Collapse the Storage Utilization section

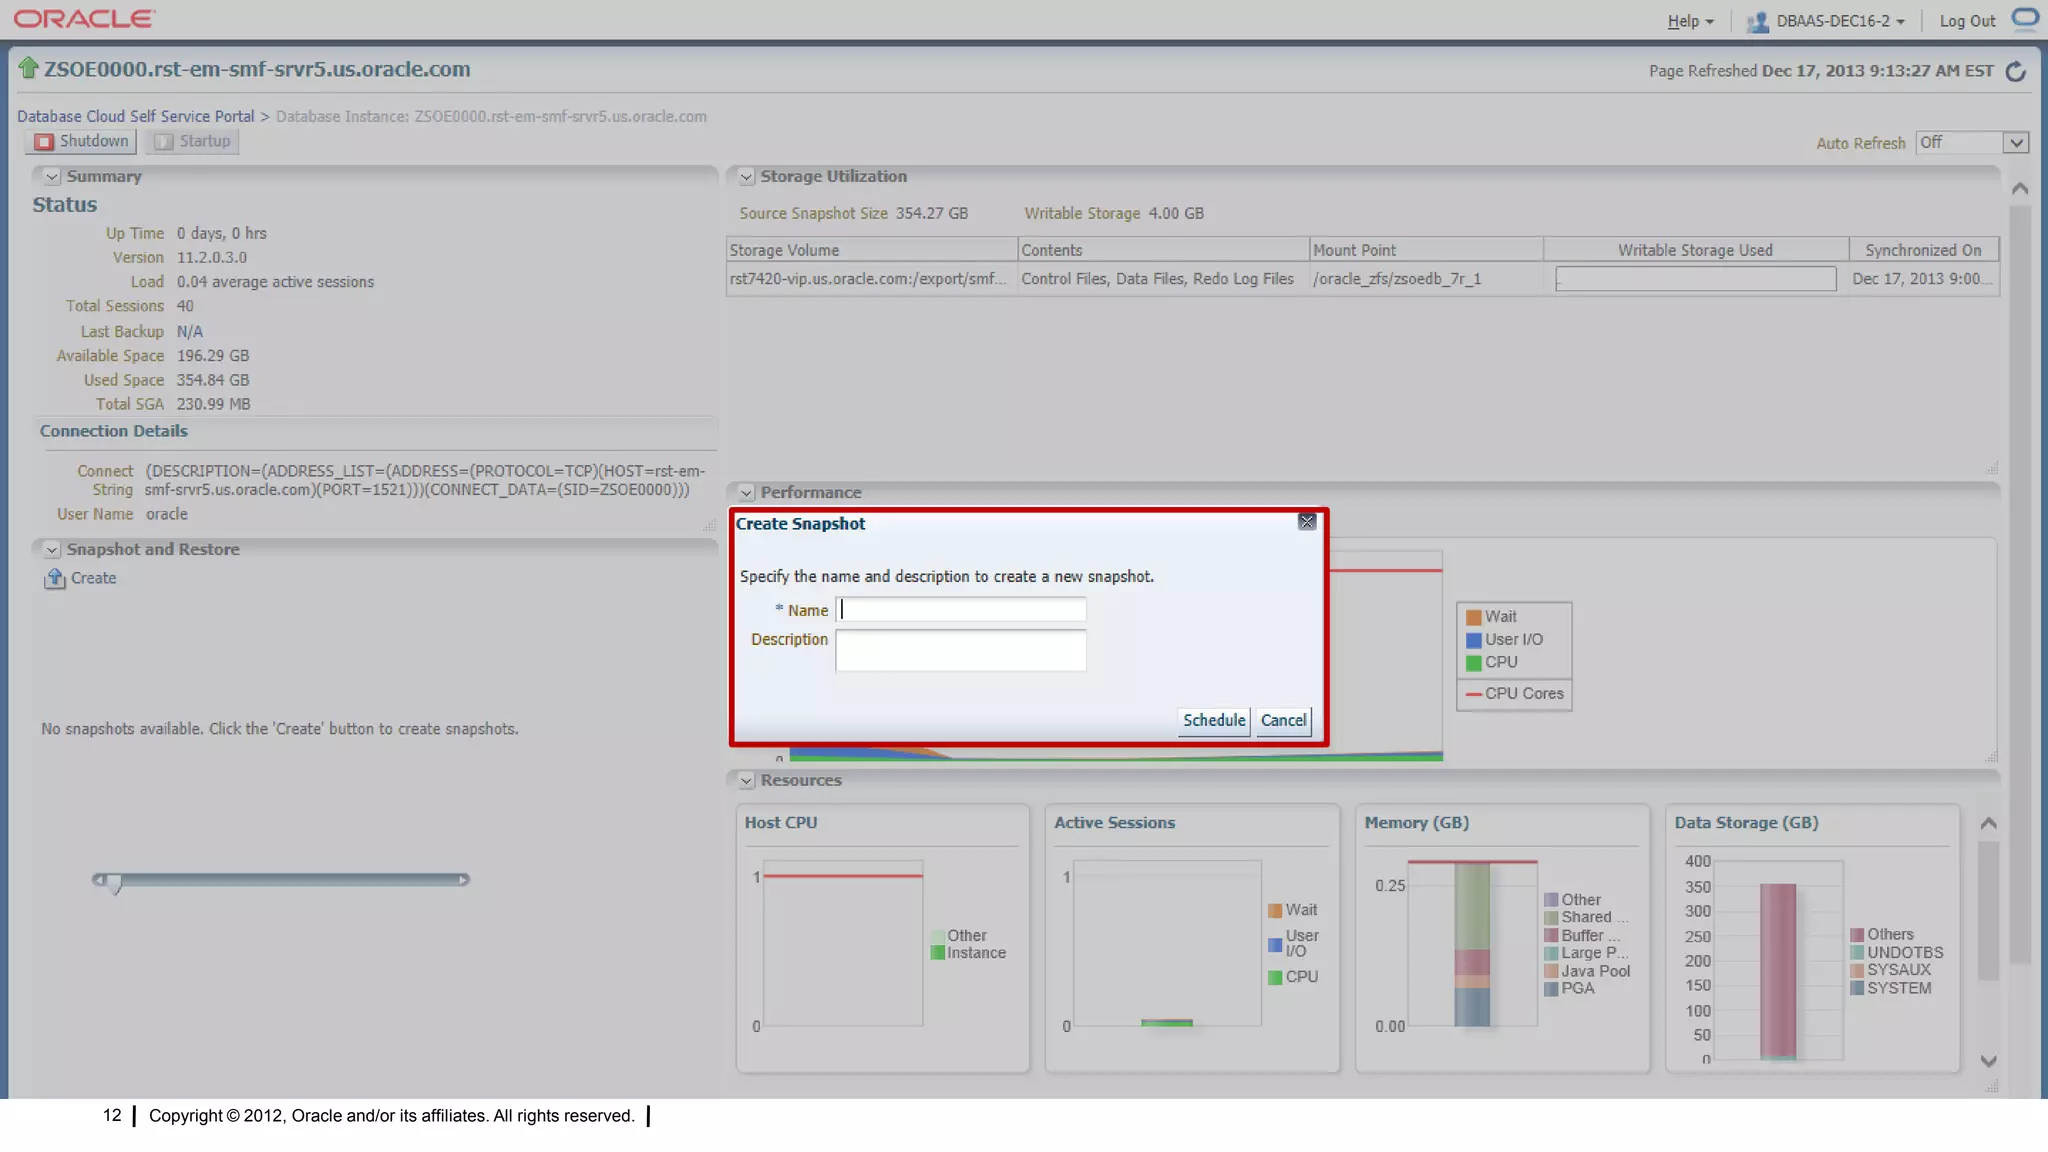point(746,177)
